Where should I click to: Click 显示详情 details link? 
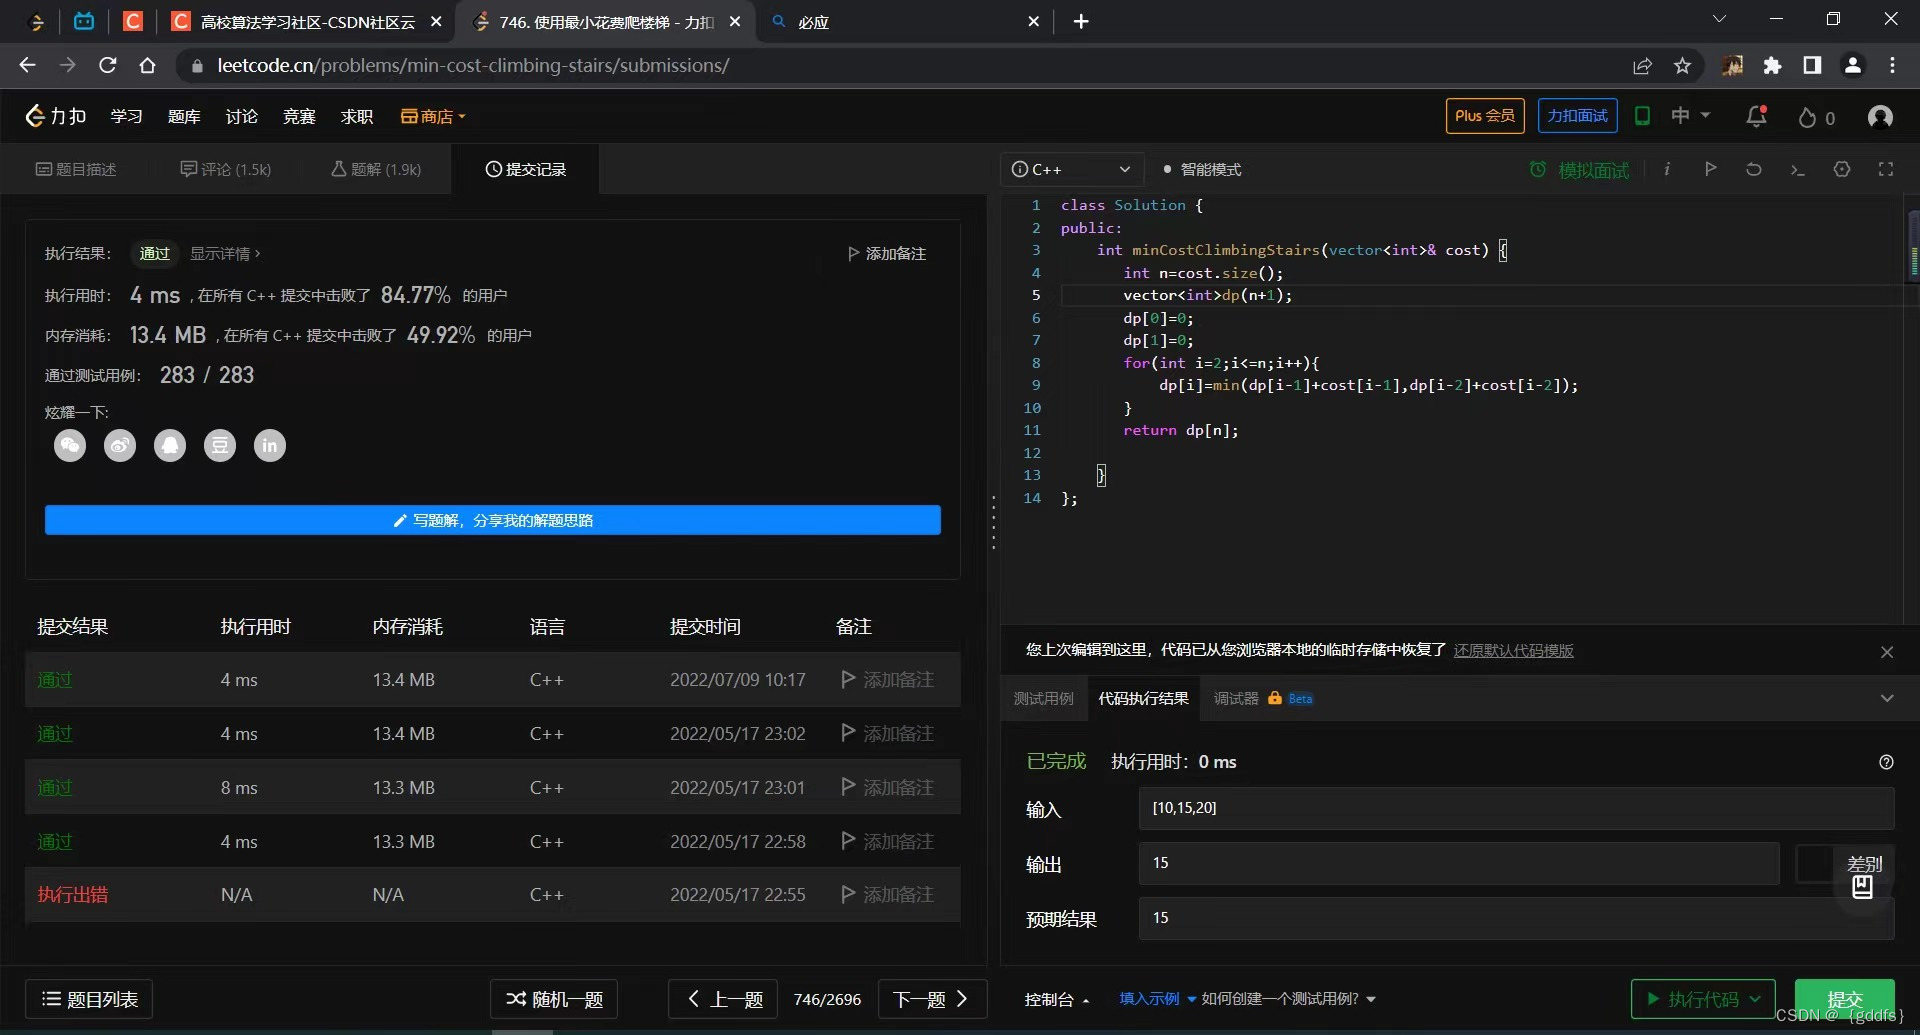225,253
